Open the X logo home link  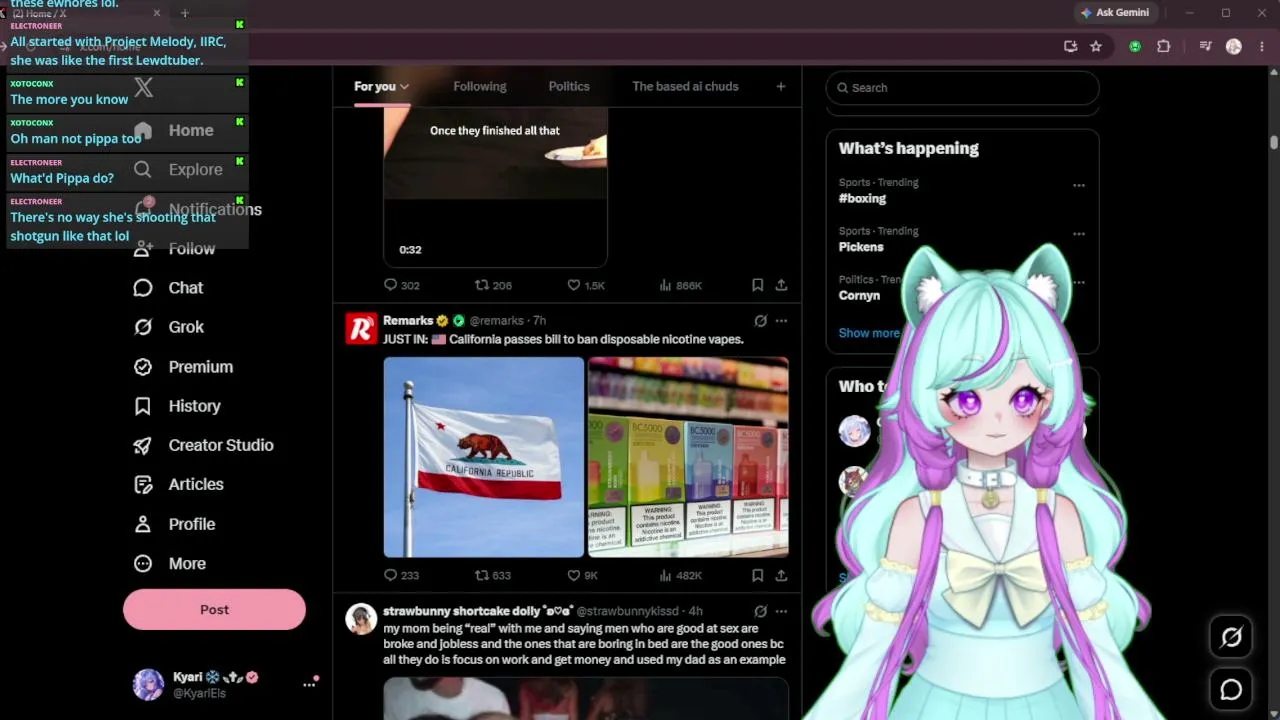point(144,88)
